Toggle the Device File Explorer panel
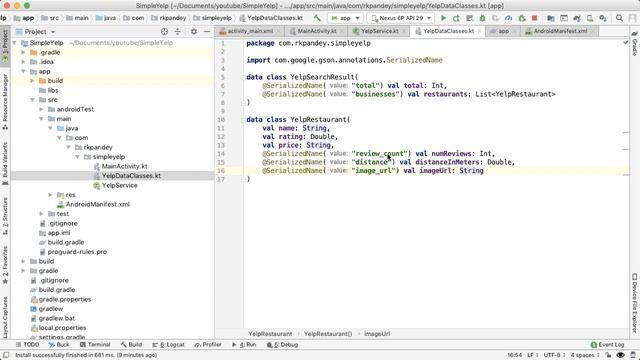The height and width of the screenshot is (360, 640). [x=635, y=303]
